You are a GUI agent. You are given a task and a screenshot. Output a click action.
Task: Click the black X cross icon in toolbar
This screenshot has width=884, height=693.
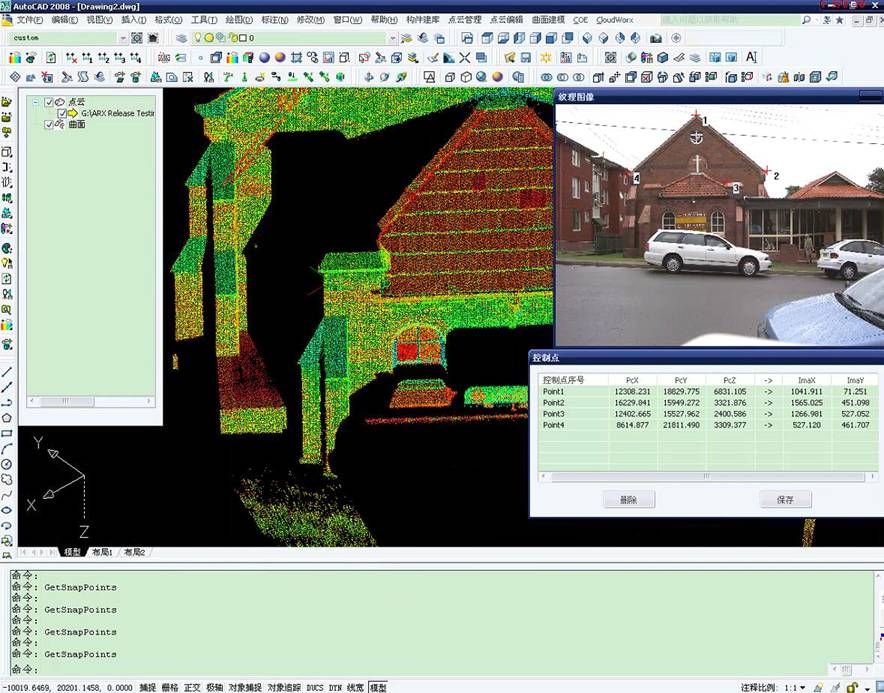tap(465, 58)
